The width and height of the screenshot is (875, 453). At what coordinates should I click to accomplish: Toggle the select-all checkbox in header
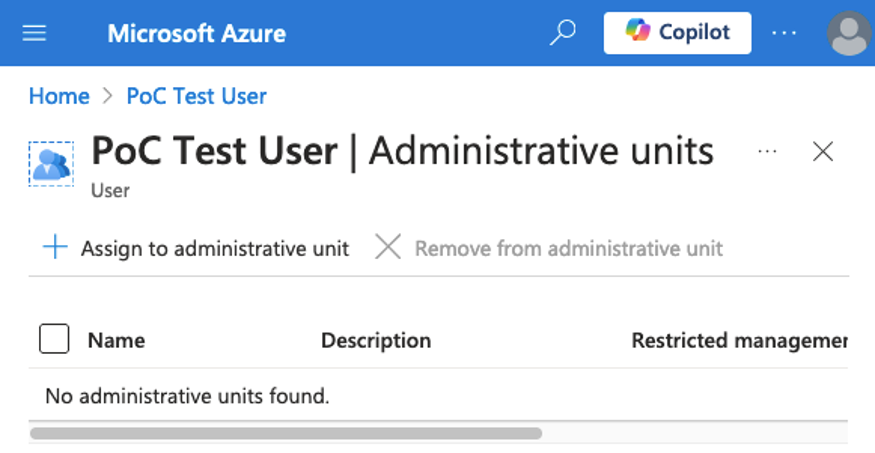54,339
